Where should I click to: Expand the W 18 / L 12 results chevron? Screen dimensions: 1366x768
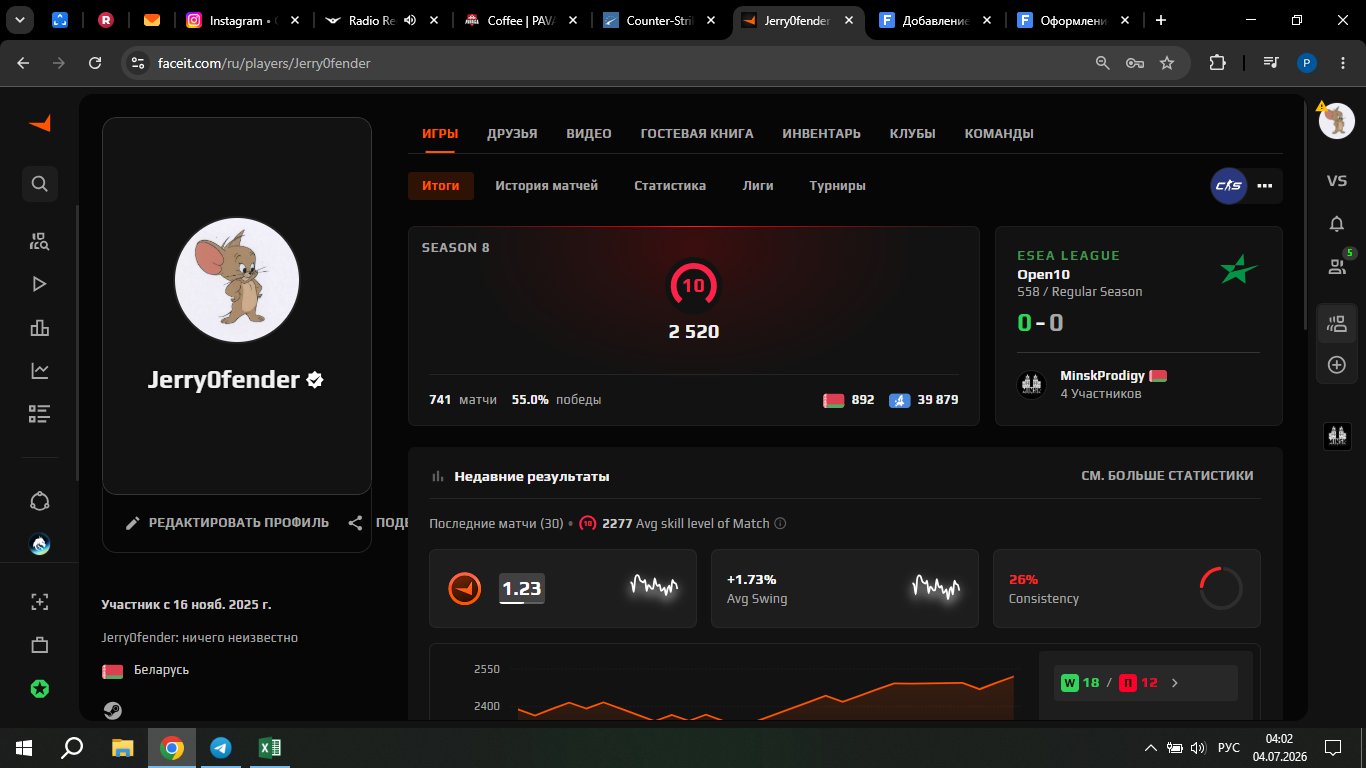click(1175, 683)
